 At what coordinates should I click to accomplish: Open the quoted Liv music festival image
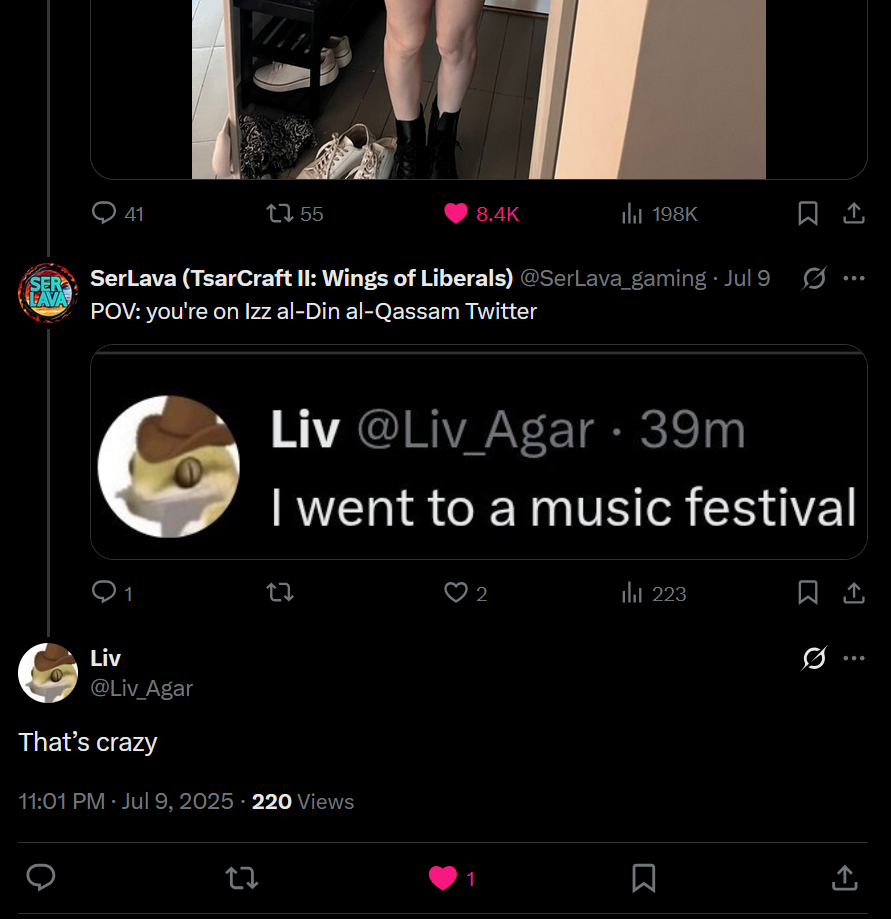click(478, 452)
